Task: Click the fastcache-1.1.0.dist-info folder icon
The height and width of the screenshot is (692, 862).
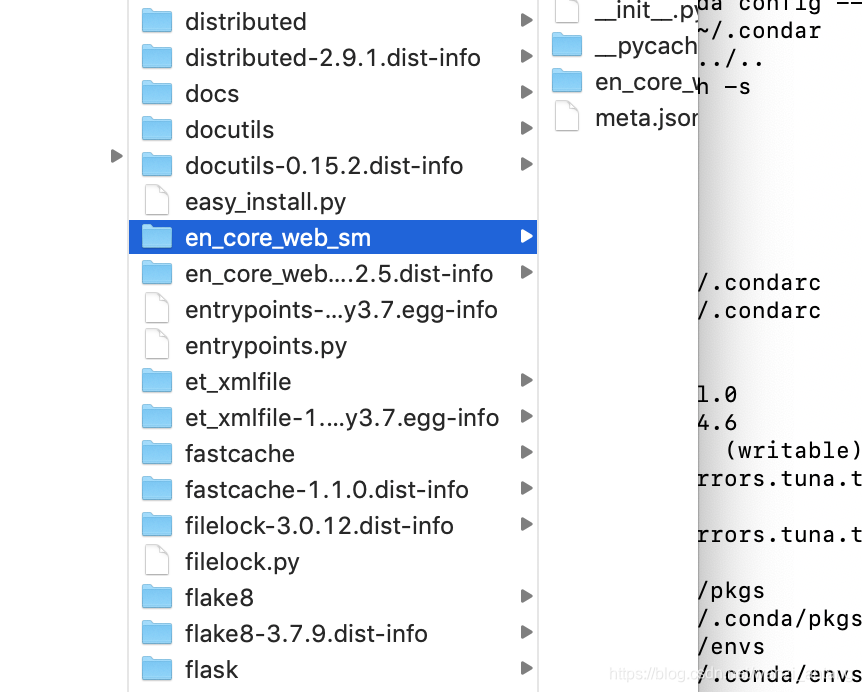Action: pos(157,489)
